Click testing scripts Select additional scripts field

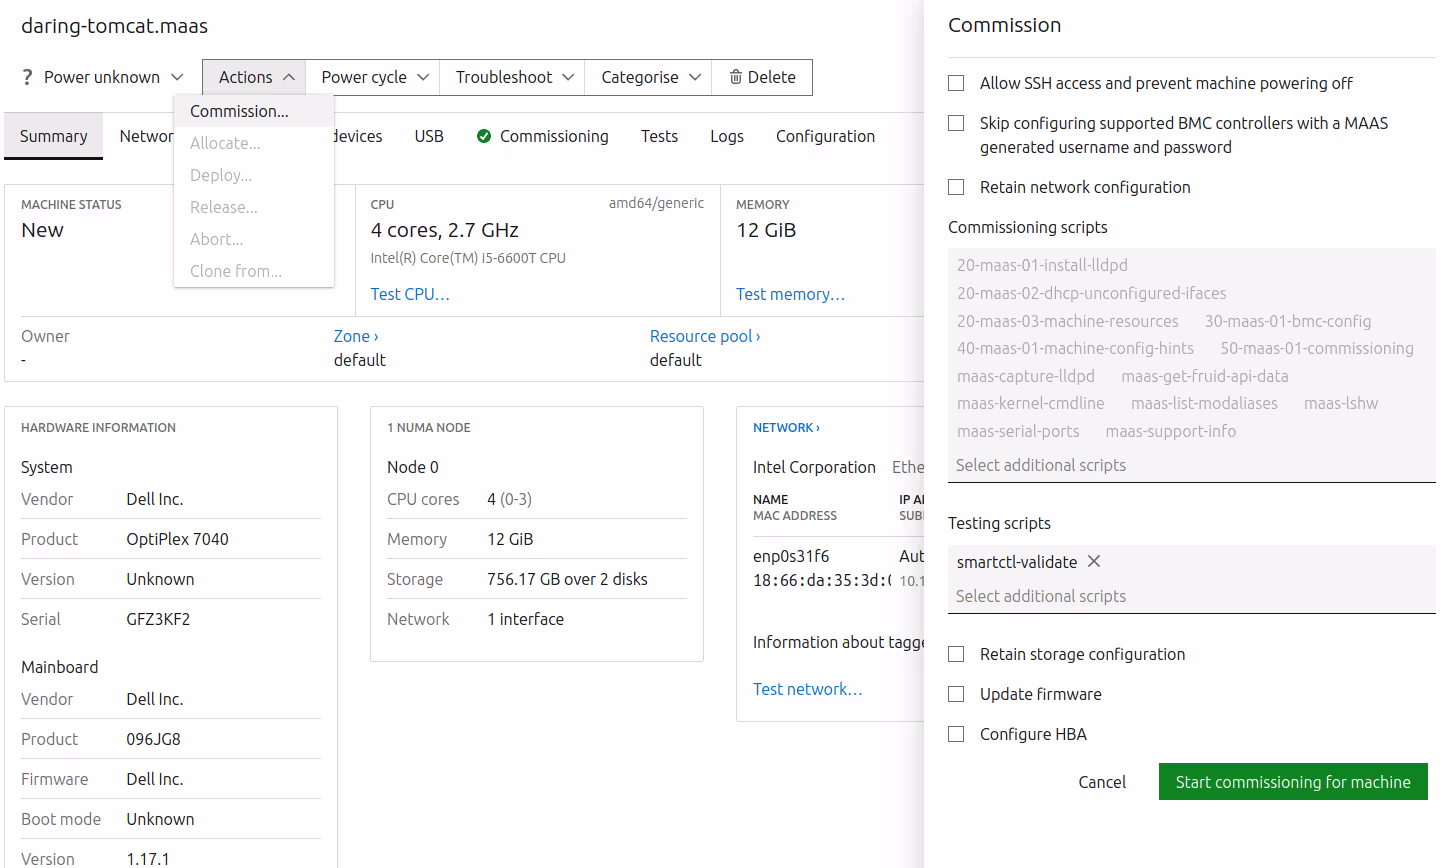click(x=1041, y=596)
